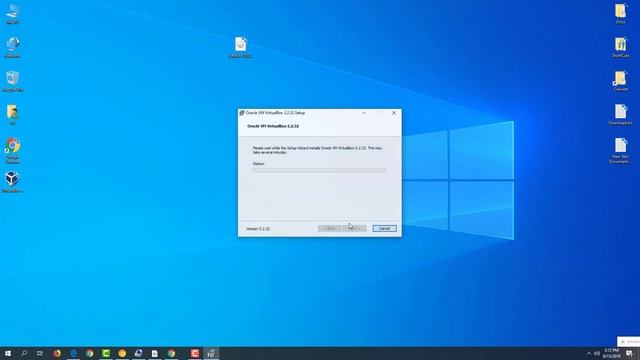Select the Download.txt file icon
The height and width of the screenshot is (360, 640).
pyautogui.click(x=620, y=115)
